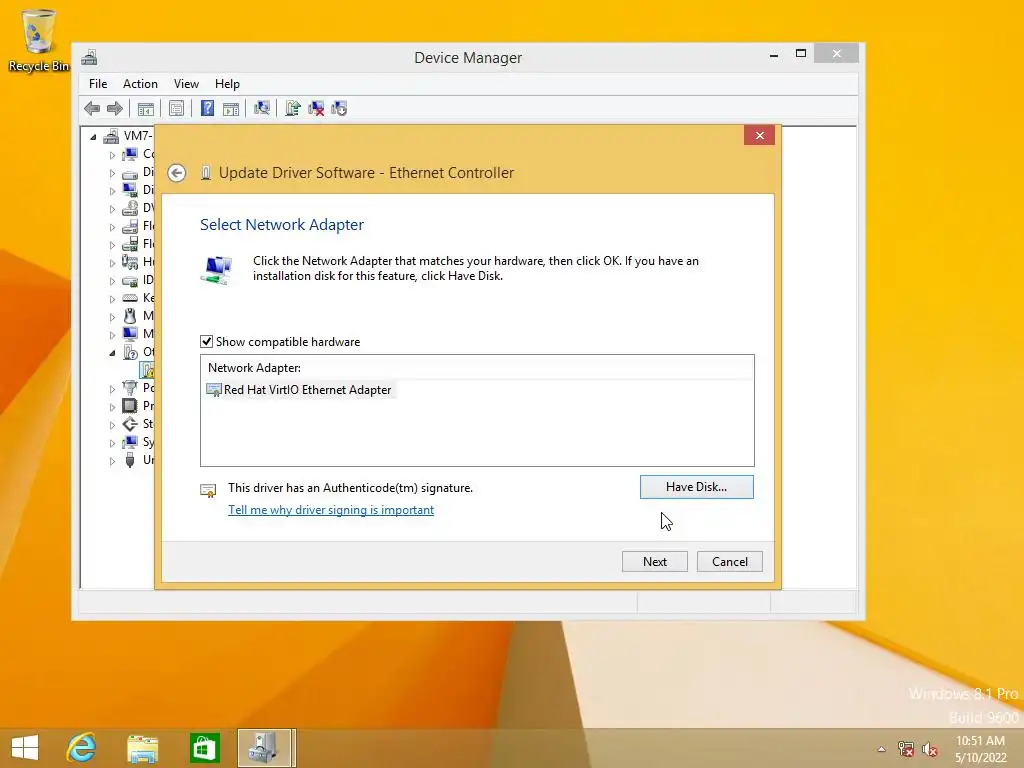This screenshot has height=768, width=1024.
Task: Click the Windows Start button
Action: 25,748
